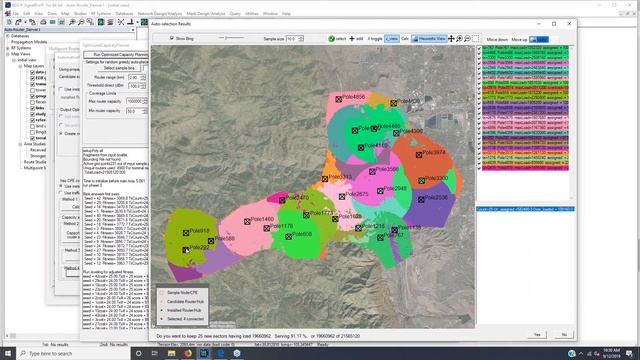Click the Pole4856 site marker on map
This screenshot has height=360, width=640.
pyautogui.click(x=338, y=99)
